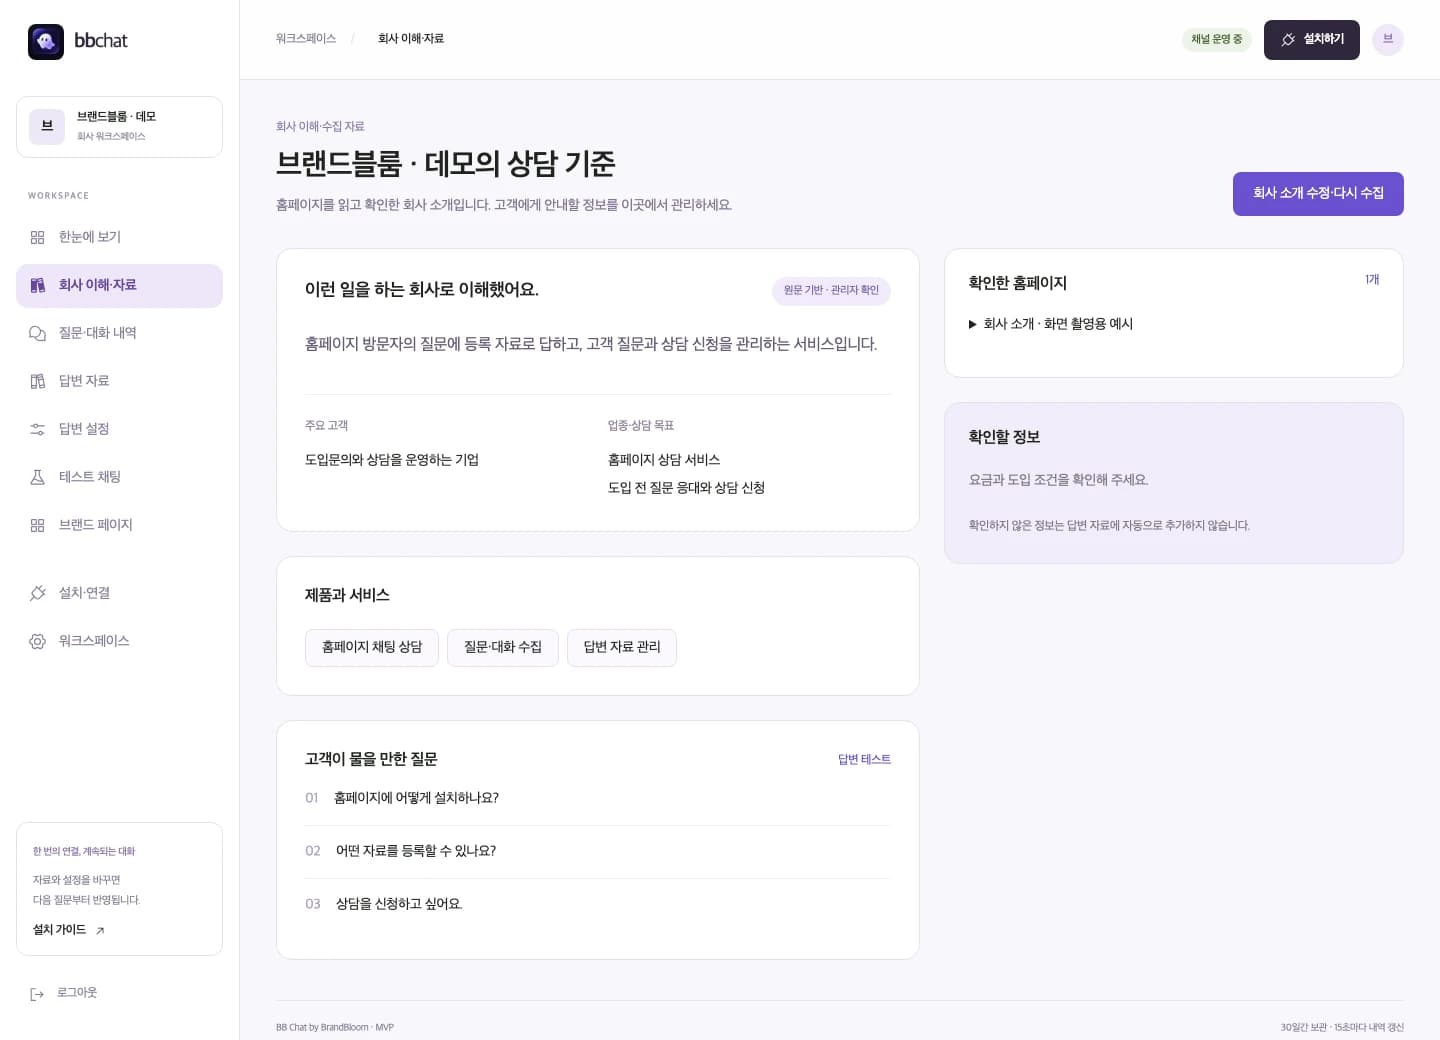Click the 테스트 채팅 flask icon
This screenshot has width=1440, height=1040.
pyautogui.click(x=37, y=477)
